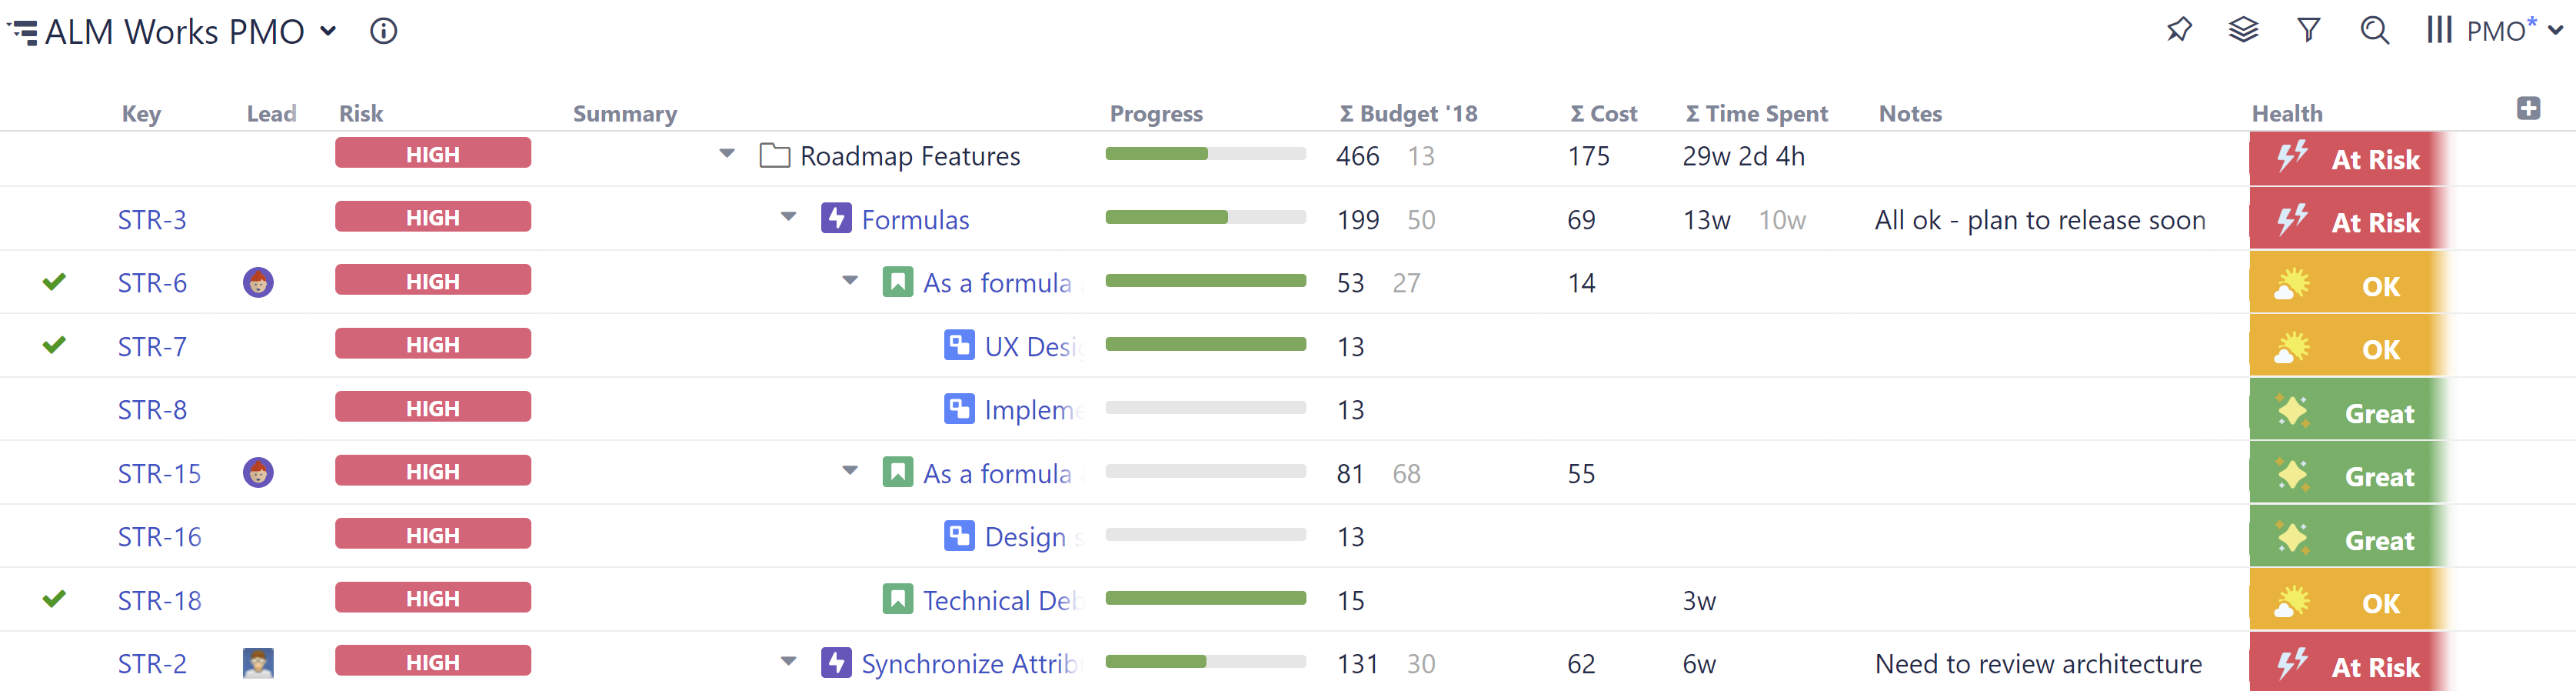Open issue STR-3 link
Viewport: 2576px width, 691px height.
point(152,220)
